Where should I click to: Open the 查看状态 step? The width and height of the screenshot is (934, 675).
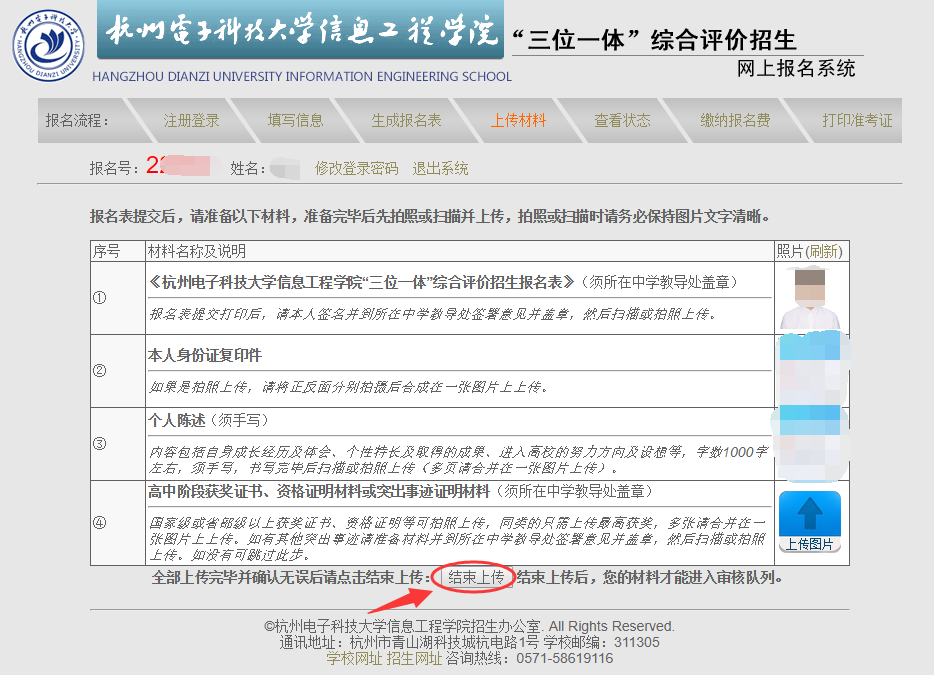(622, 120)
